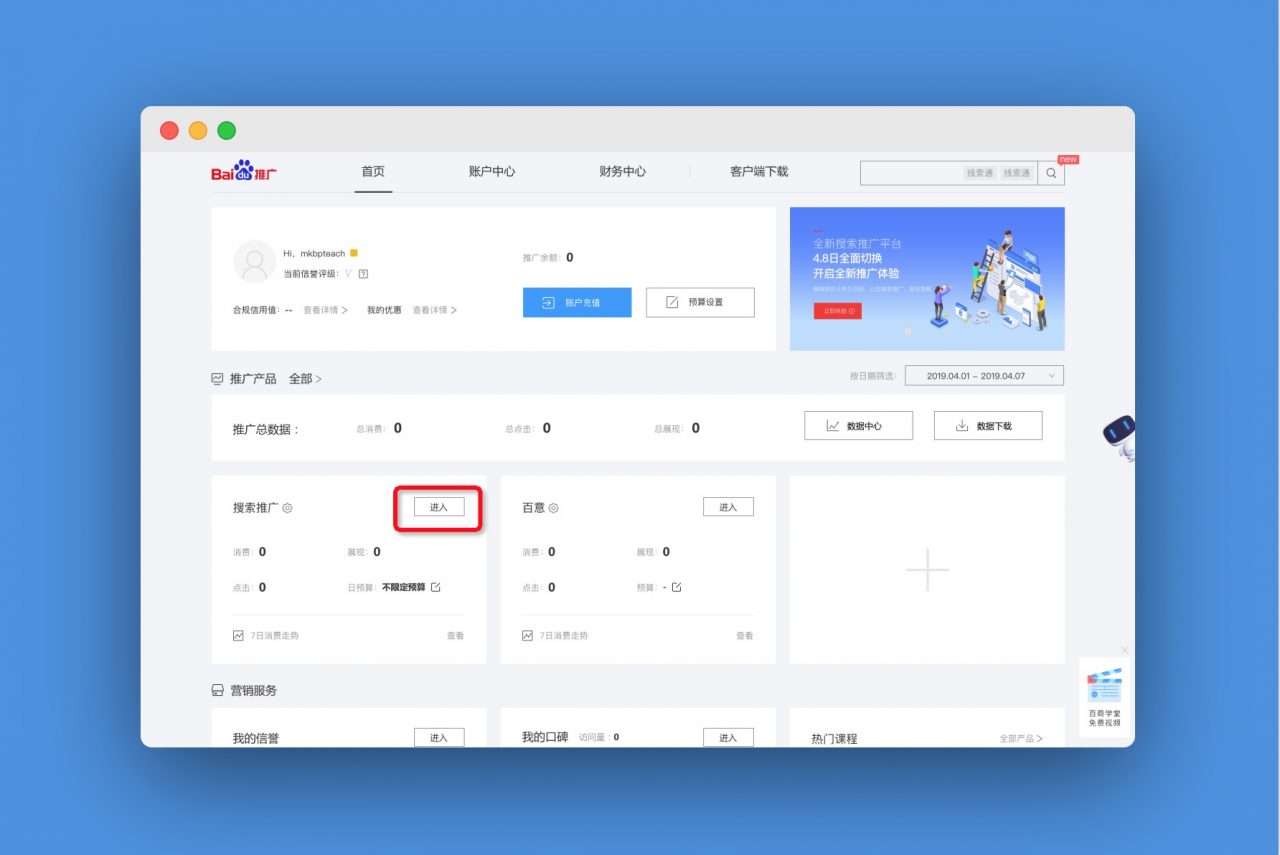The image size is (1280, 855).
Task: Click the 数据下载 button
Action: (x=987, y=426)
